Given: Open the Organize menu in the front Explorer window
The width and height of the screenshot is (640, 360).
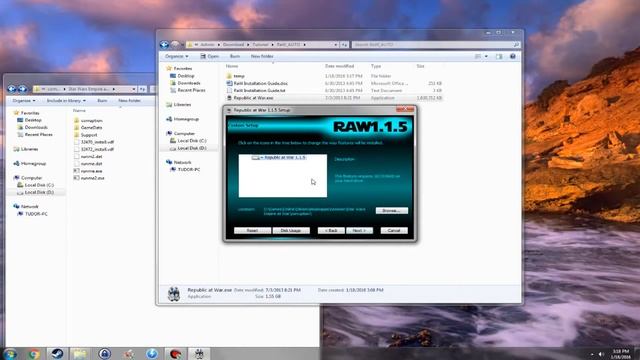Looking at the screenshot, I should [176, 56].
